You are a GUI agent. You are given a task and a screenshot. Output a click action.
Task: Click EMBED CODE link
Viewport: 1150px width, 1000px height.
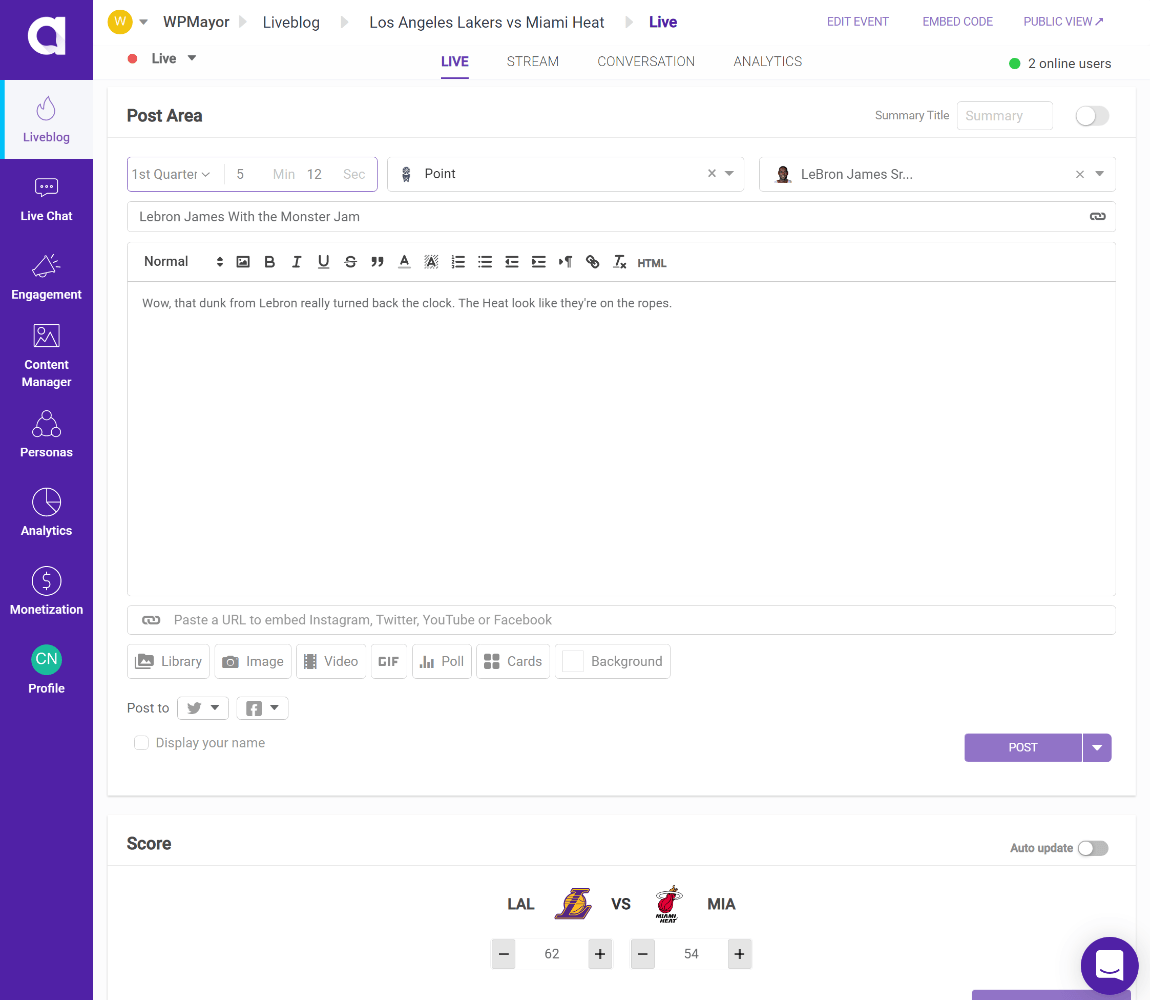point(957,22)
